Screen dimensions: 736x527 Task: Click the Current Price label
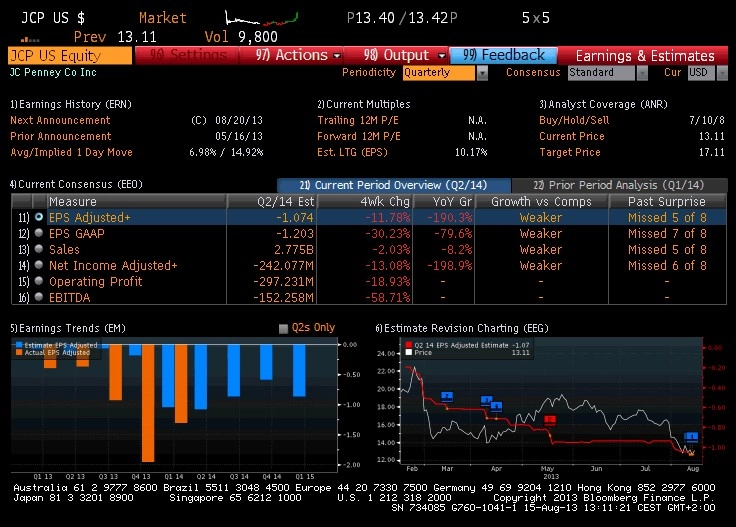click(x=572, y=136)
